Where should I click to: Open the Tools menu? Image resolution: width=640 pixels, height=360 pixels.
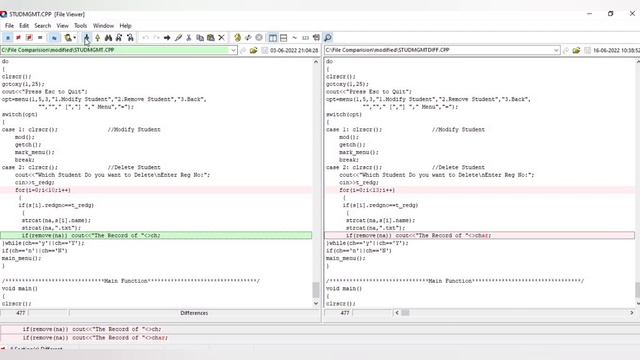(80, 26)
